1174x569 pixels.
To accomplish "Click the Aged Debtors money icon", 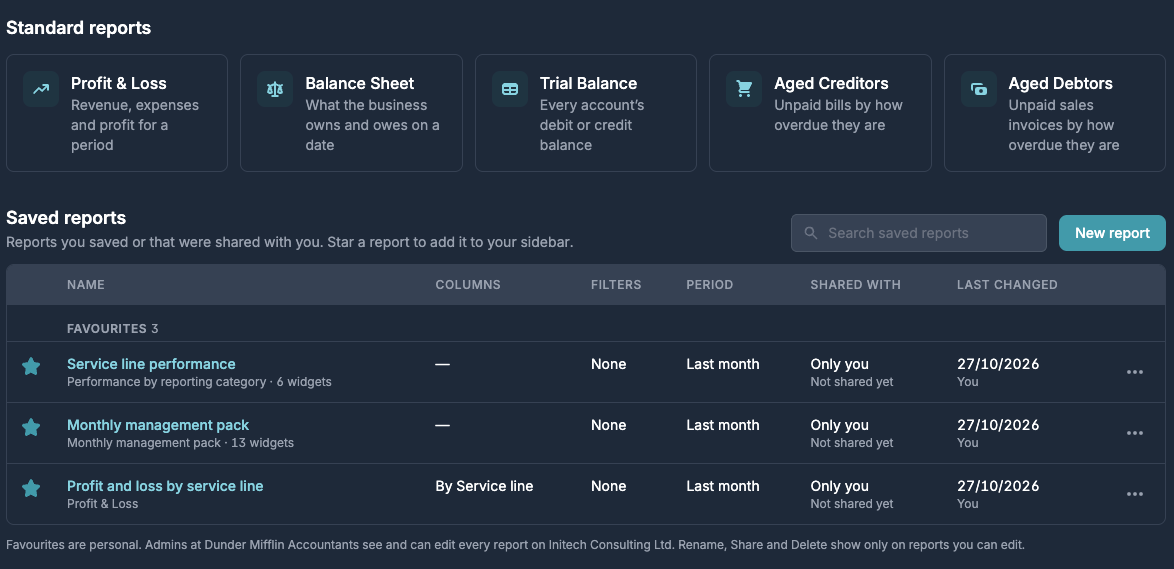I will [979, 89].
